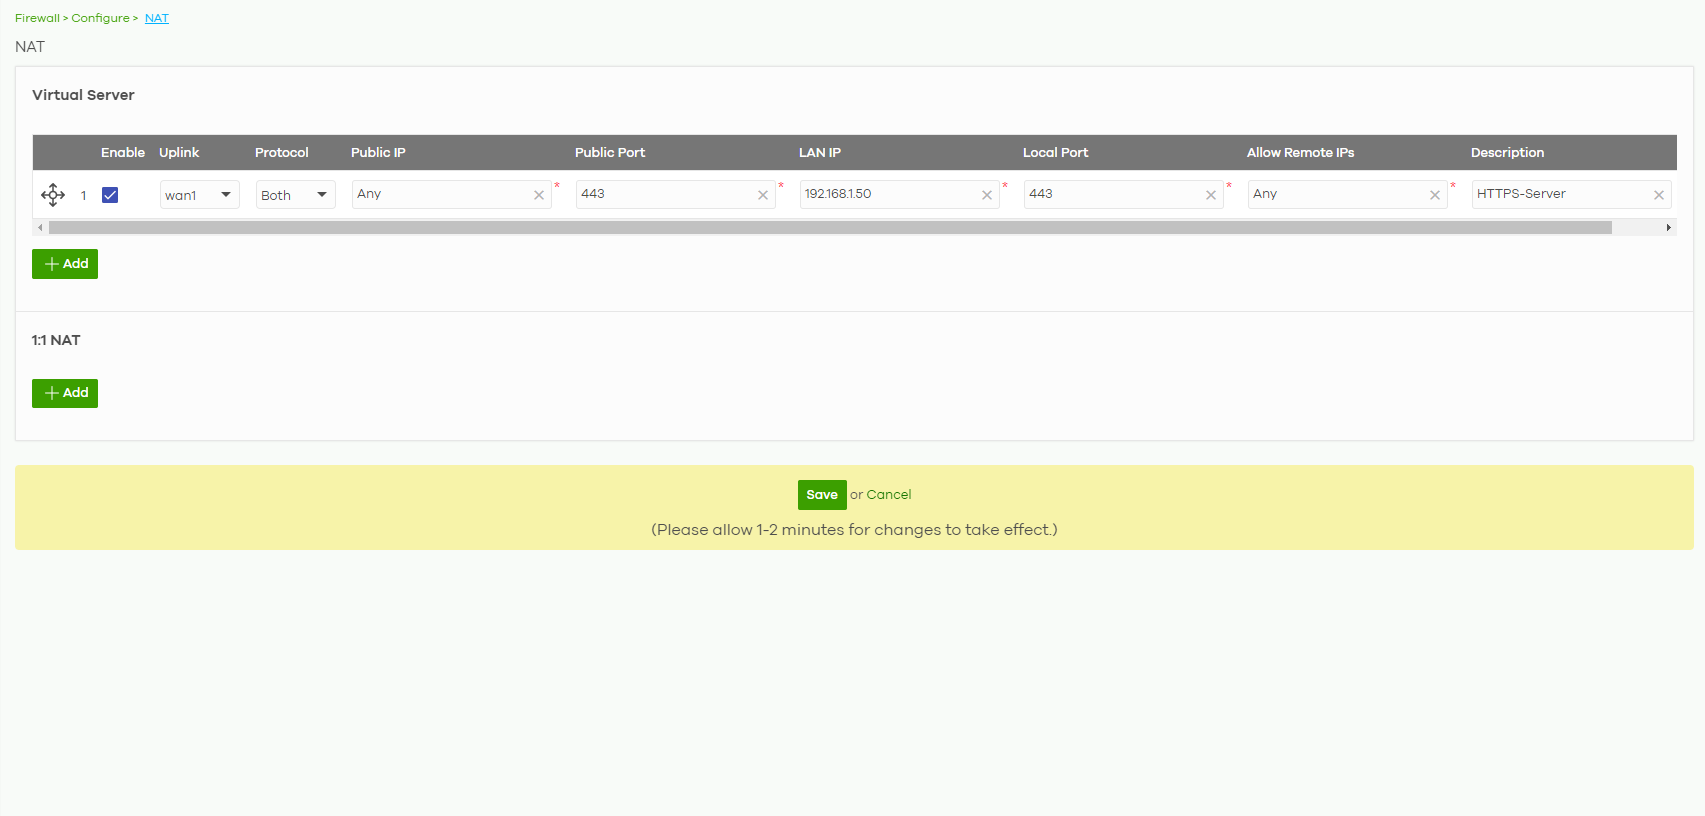Viewport: 1705px width, 816px height.
Task: Clear the Local Port field with X icon
Action: coord(1211,195)
